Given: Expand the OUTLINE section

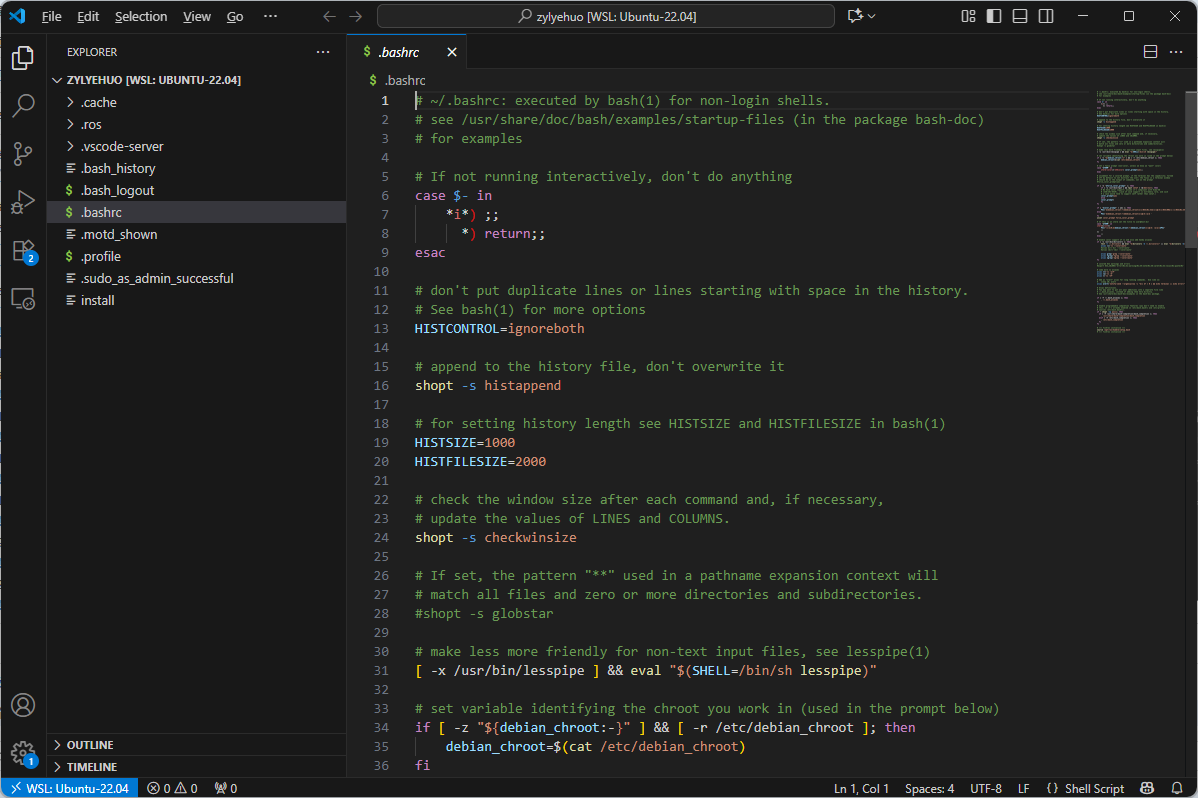Looking at the screenshot, I should click(x=90, y=745).
